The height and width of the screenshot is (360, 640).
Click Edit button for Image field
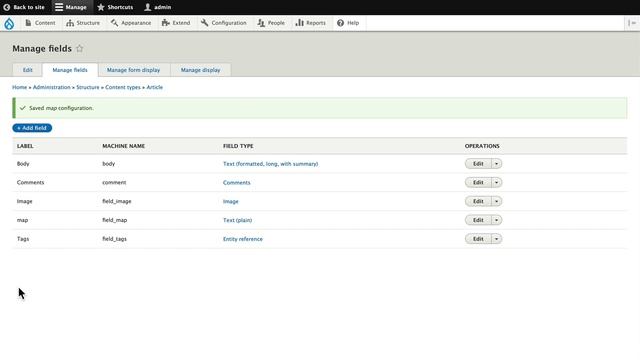(478, 201)
